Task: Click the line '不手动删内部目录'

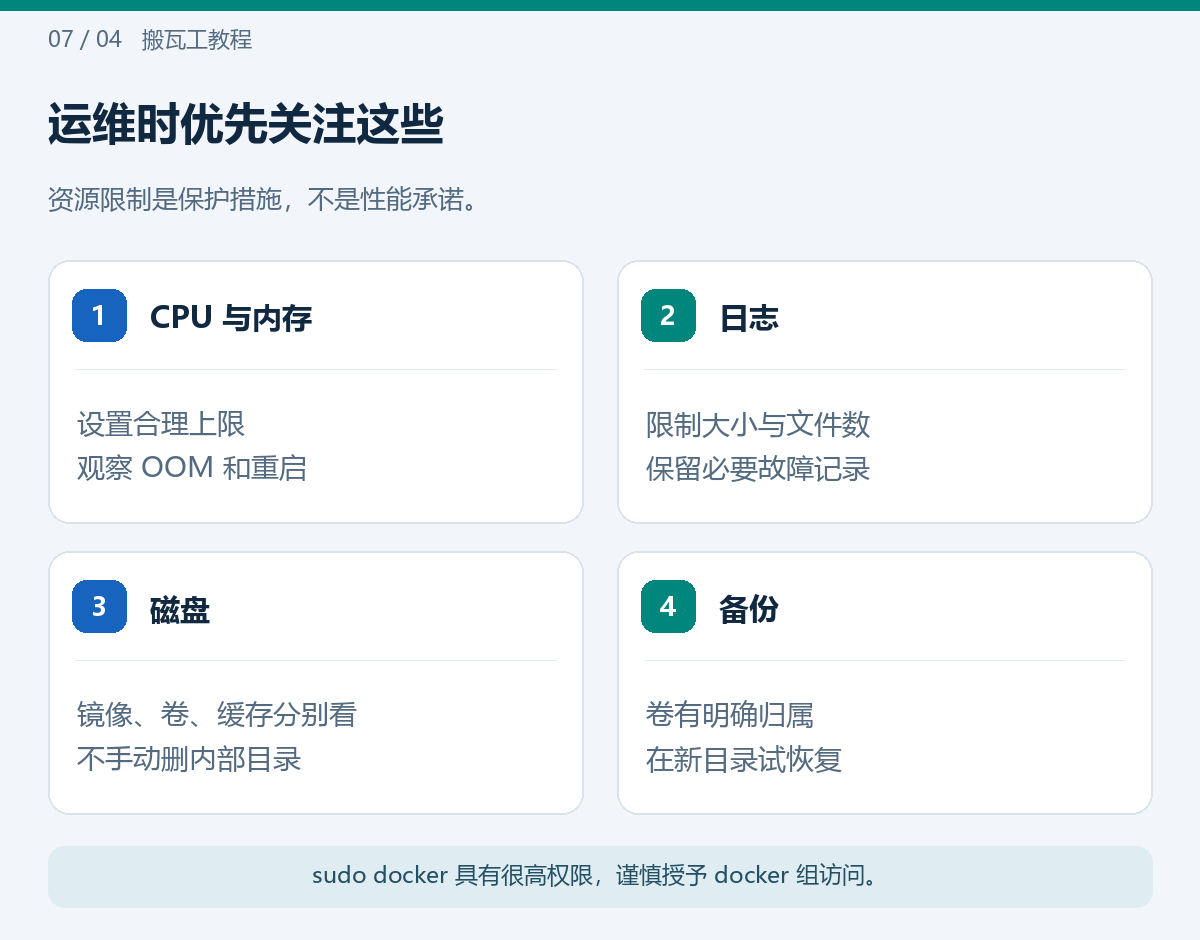Action: pyautogui.click(x=189, y=759)
